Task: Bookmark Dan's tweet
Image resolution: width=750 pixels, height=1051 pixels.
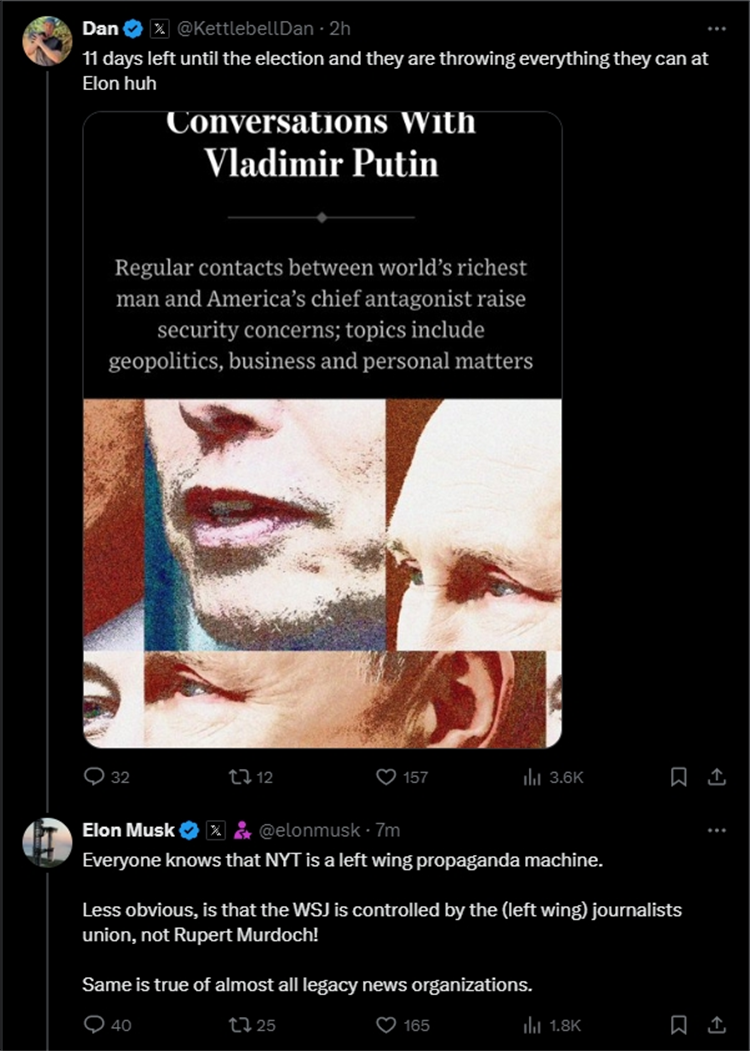Action: pyautogui.click(x=678, y=777)
